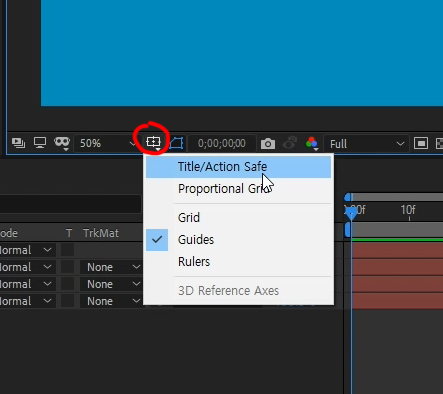Open the second layer's Normal mode dropdown
443x394 pixels.
27,267
